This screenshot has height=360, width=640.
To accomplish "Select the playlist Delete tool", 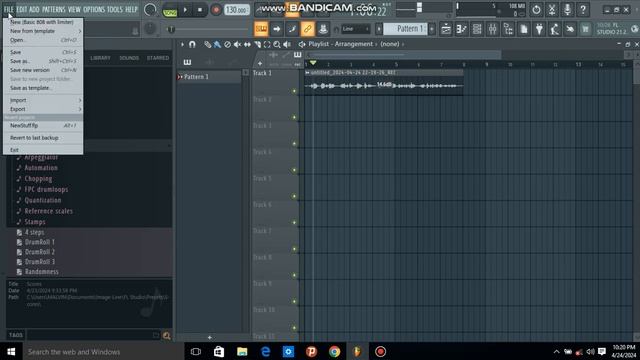I will pyautogui.click(x=227, y=44).
